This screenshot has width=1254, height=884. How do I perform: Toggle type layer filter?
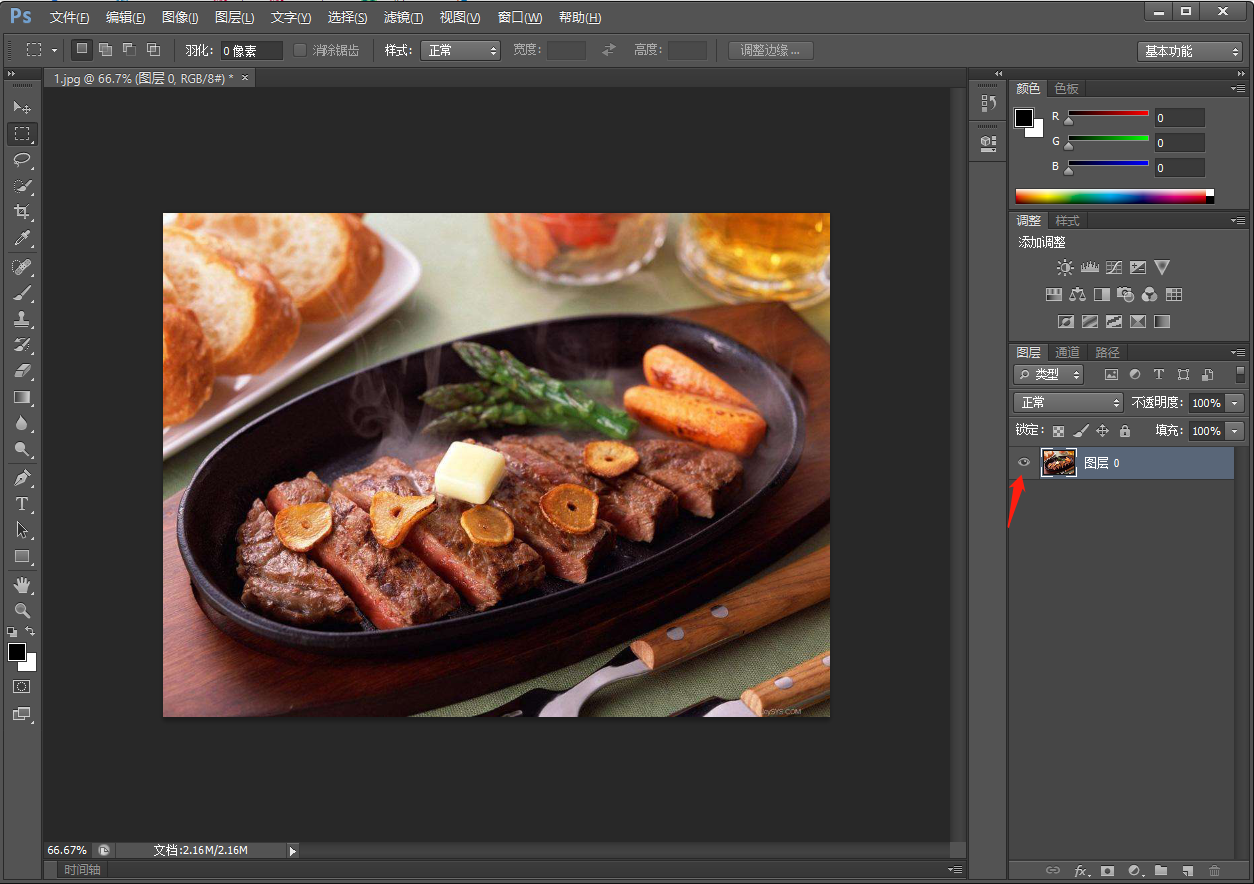click(1159, 375)
